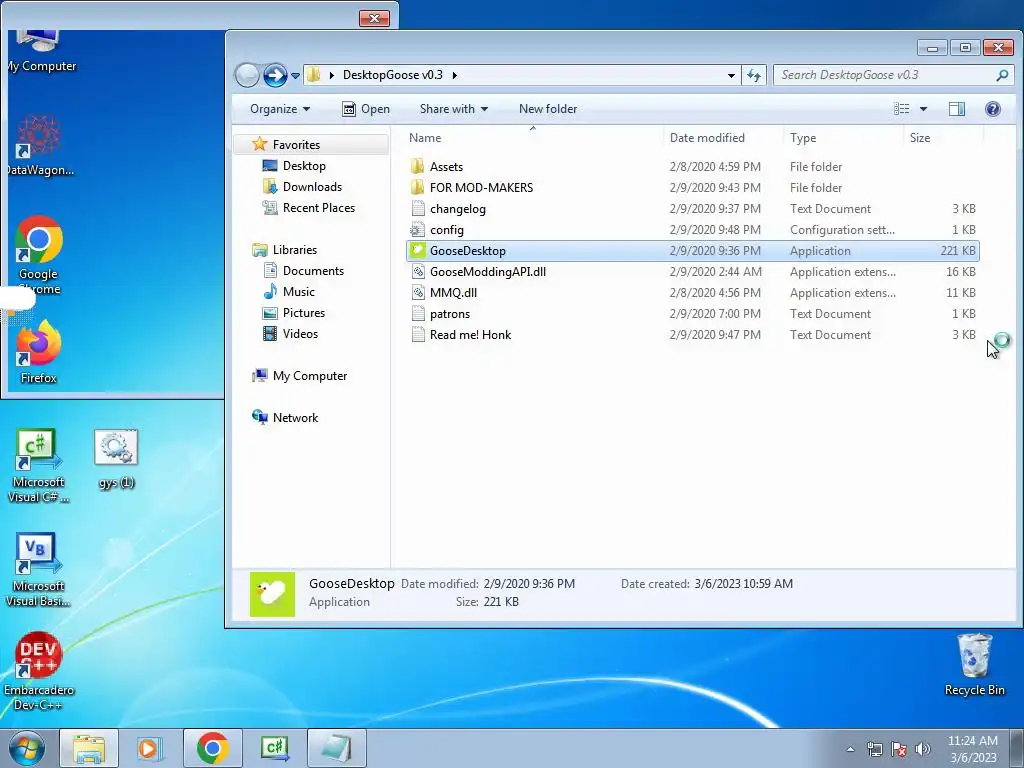Open the Assets folder icon
The image size is (1024, 768).
click(x=417, y=167)
